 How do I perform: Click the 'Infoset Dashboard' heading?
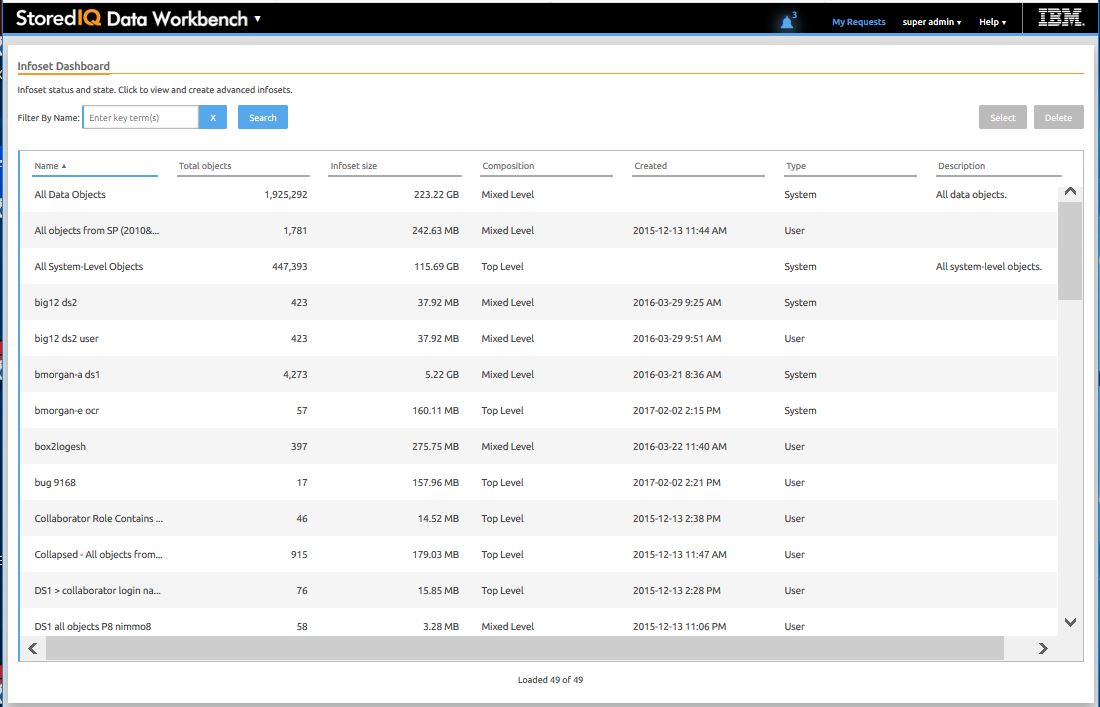64,66
